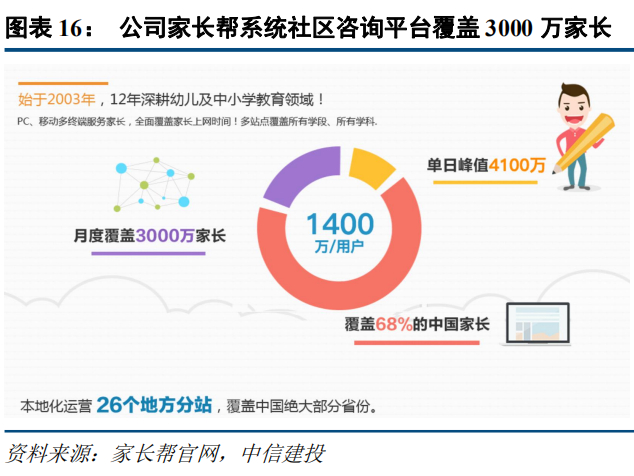Click the 覆盖68%的中国家长 label

[x=417, y=324]
